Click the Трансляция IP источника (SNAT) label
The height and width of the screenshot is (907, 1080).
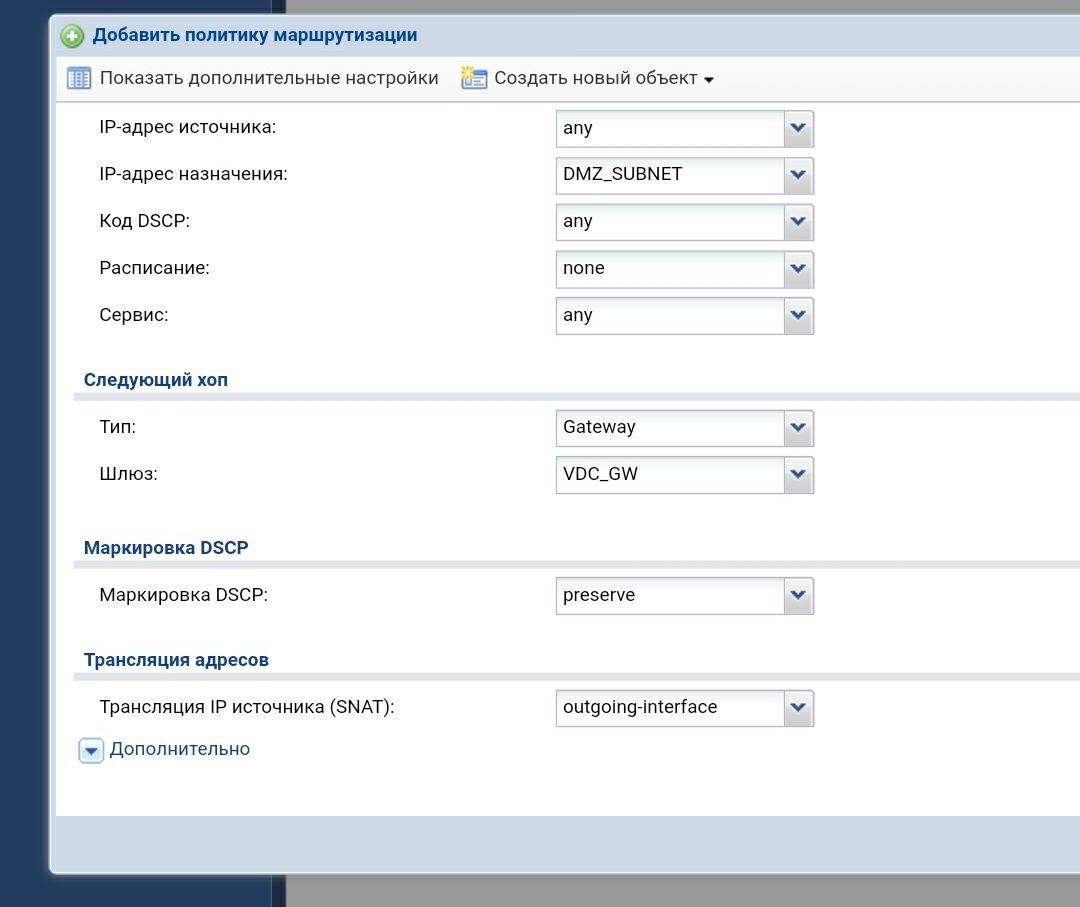247,707
